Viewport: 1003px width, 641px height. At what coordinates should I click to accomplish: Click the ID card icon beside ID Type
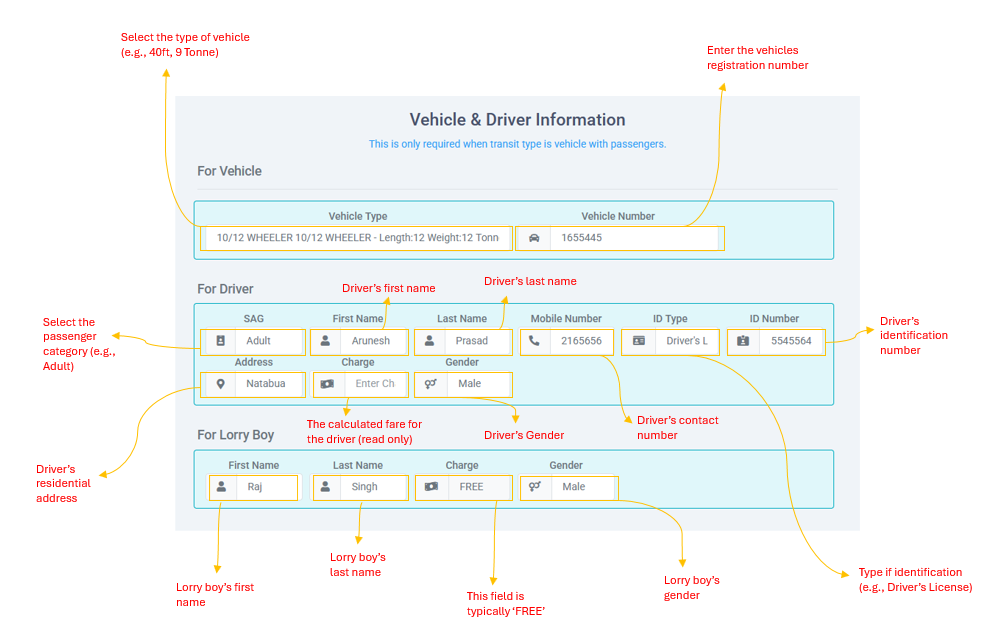click(x=638, y=341)
